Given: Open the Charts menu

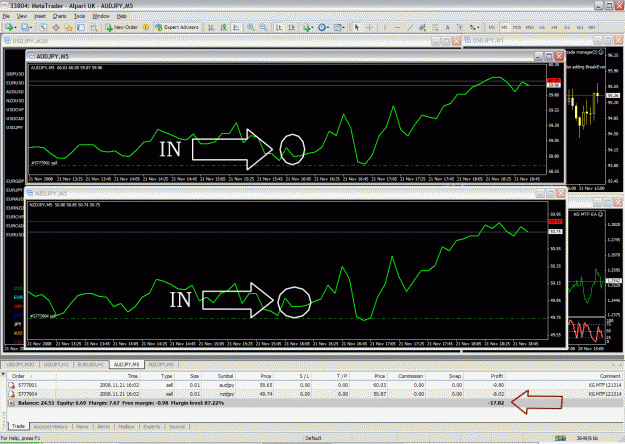Looking at the screenshot, I should pyautogui.click(x=59, y=16).
